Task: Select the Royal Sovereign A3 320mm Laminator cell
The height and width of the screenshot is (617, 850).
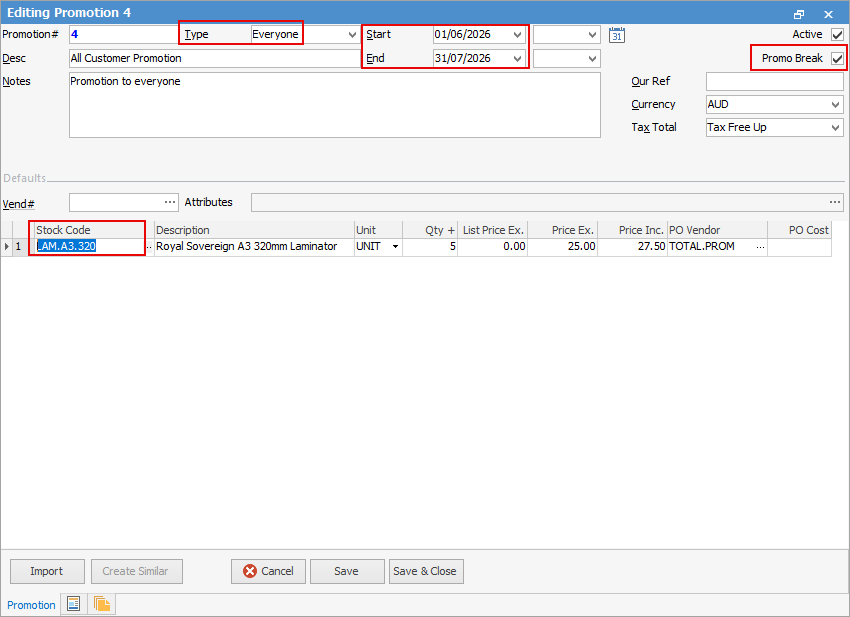Action: (254, 247)
